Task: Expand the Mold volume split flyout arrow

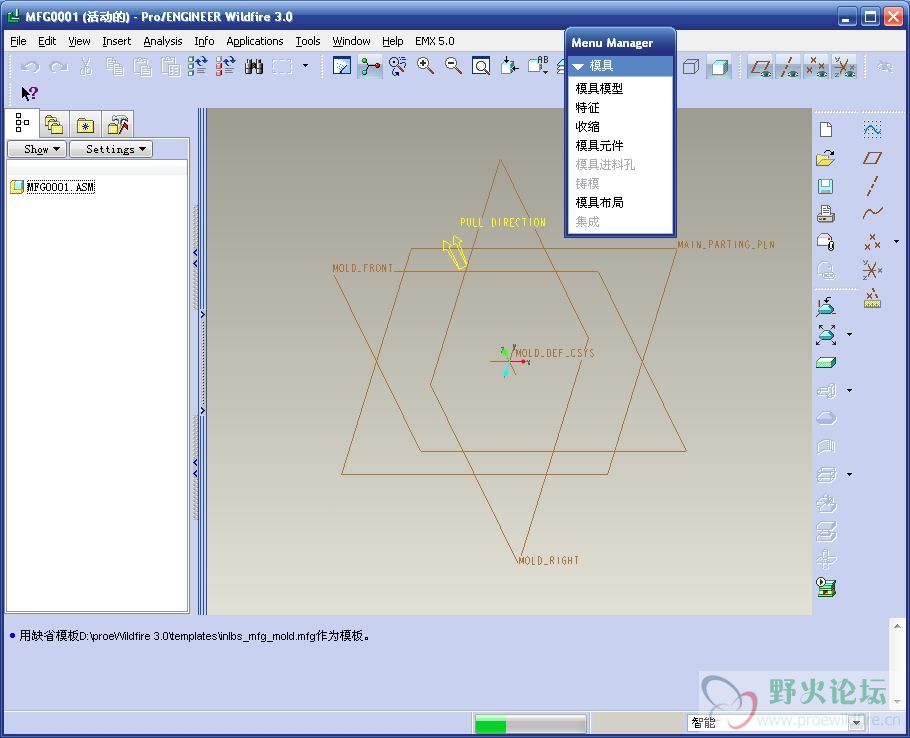Action: (850, 475)
